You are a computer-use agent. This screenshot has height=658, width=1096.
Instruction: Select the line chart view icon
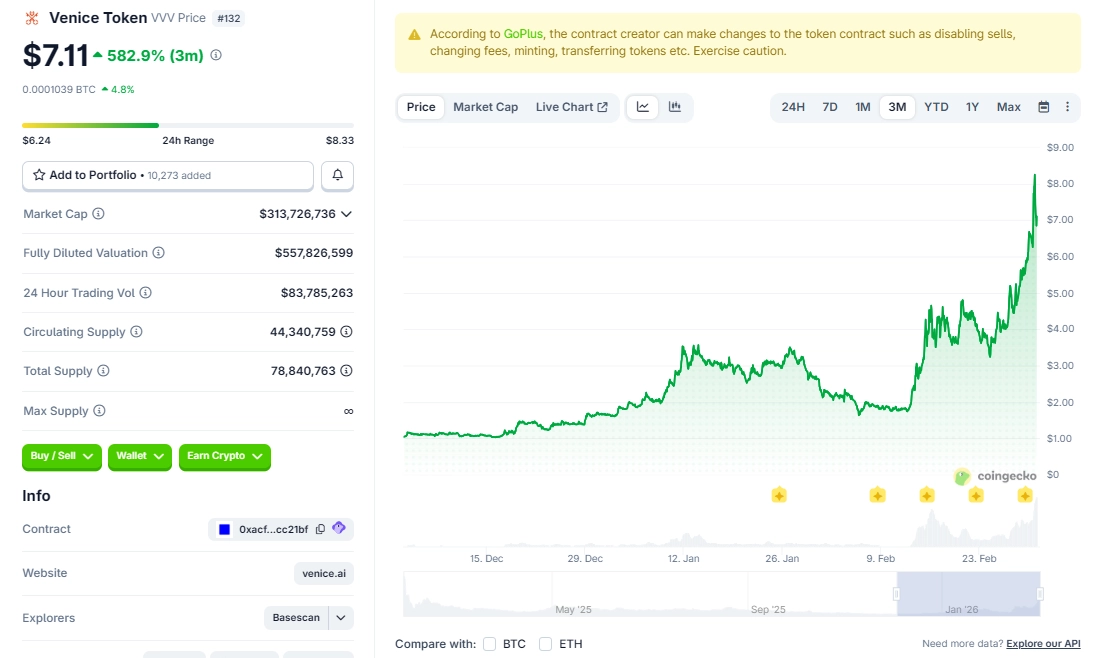click(641, 107)
